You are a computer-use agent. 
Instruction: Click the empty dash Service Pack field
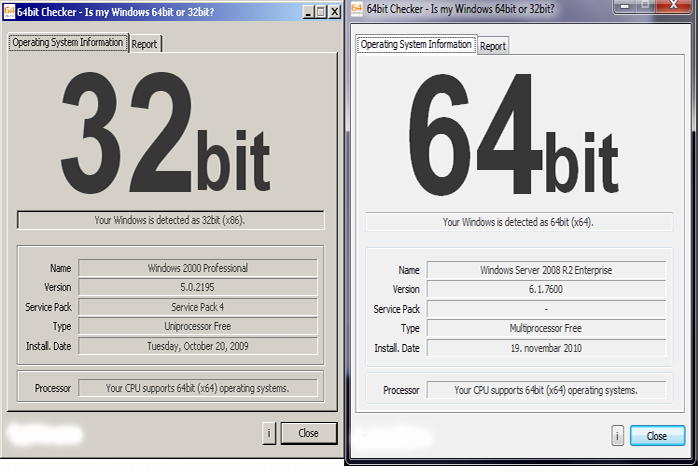click(546, 309)
